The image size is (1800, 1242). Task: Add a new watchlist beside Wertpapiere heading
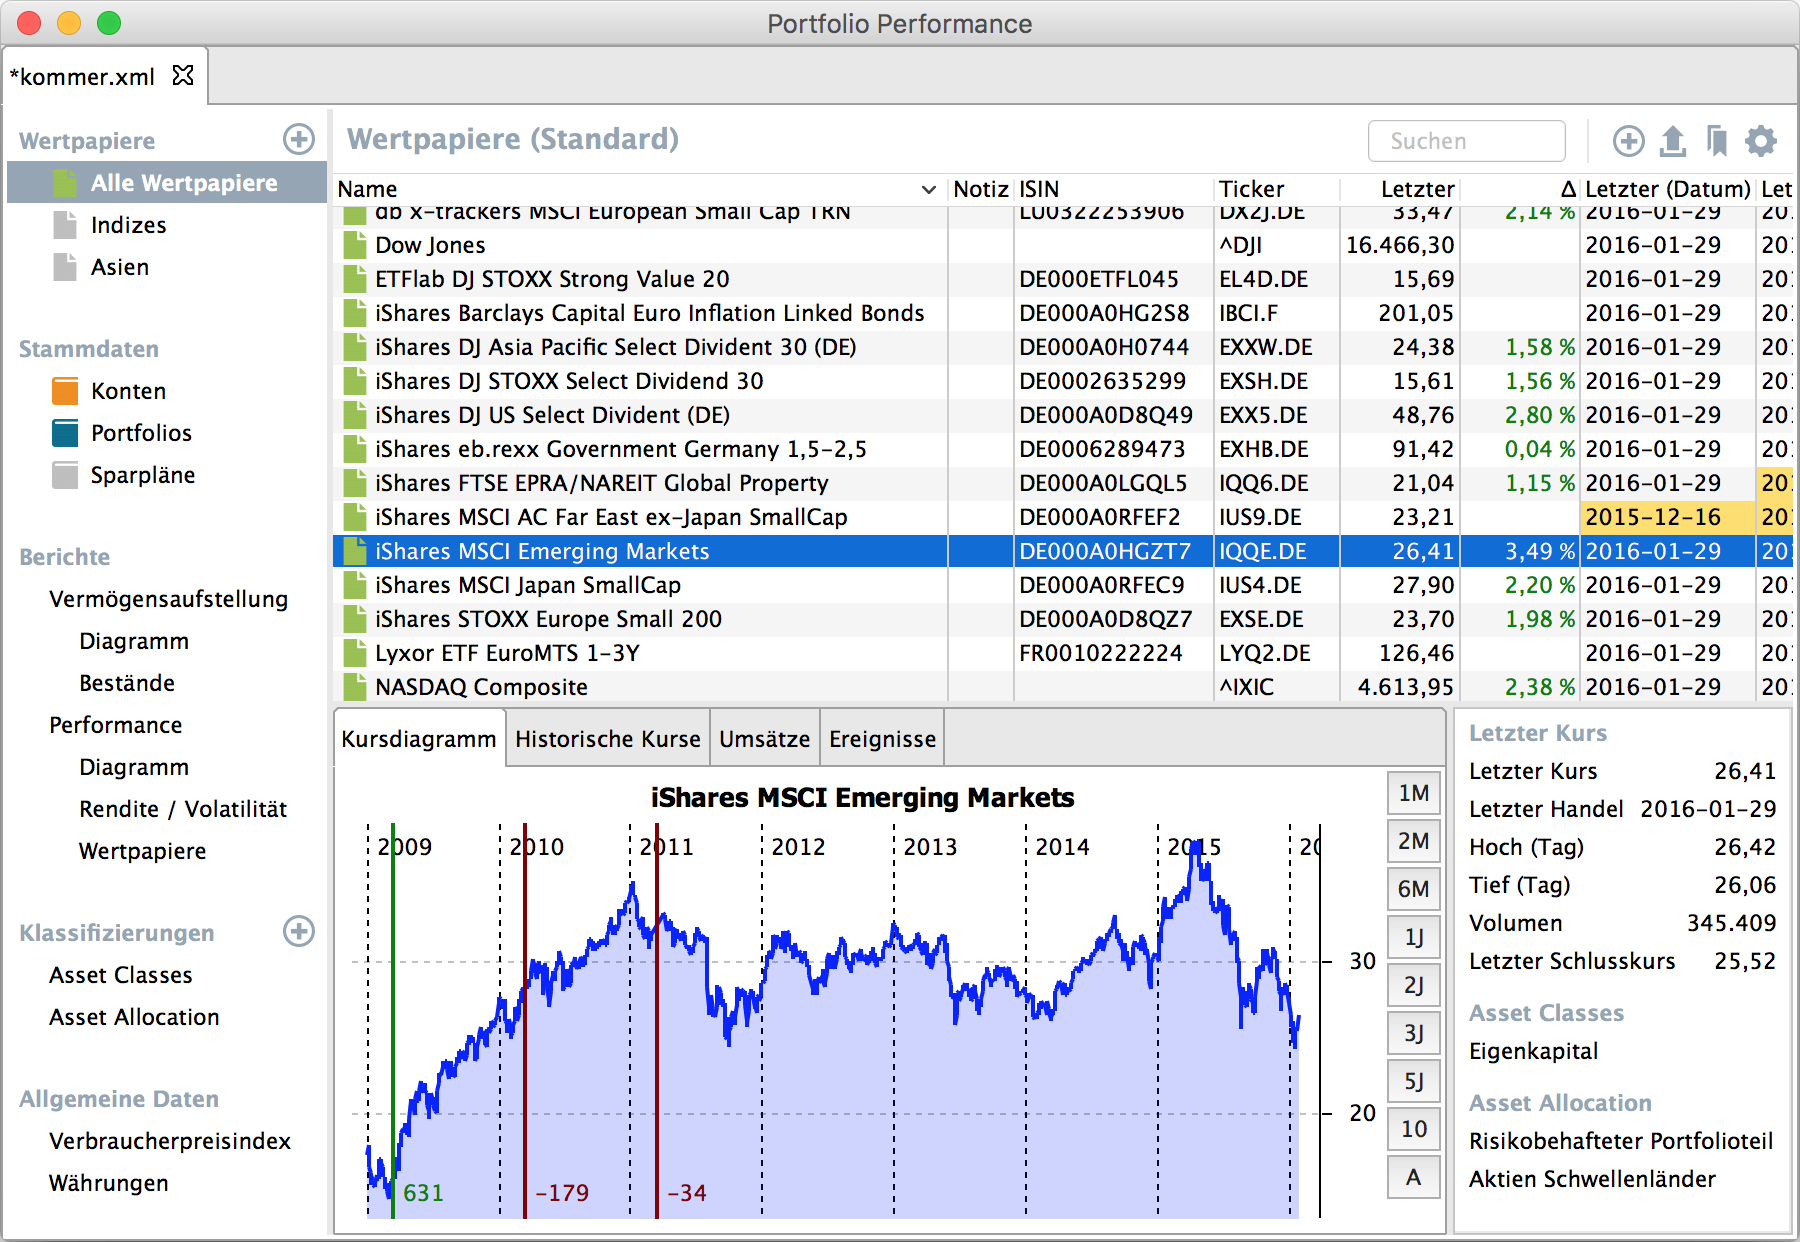pyautogui.click(x=298, y=139)
